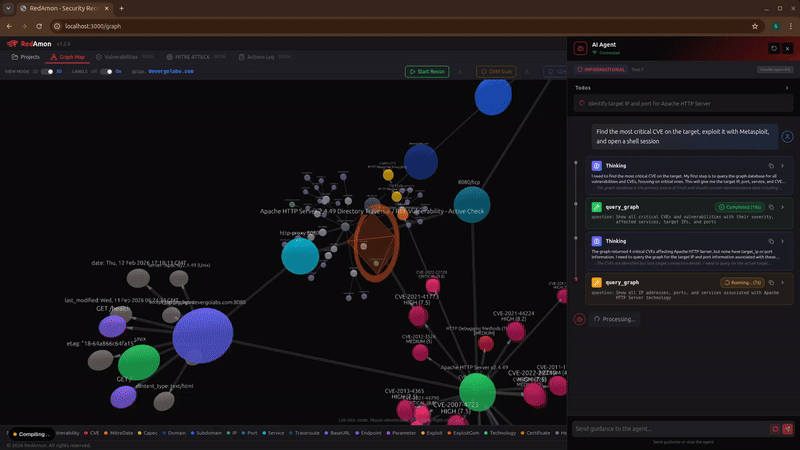Focus the Send guidance to the agent input
This screenshot has width=800, height=450.
(x=670, y=429)
